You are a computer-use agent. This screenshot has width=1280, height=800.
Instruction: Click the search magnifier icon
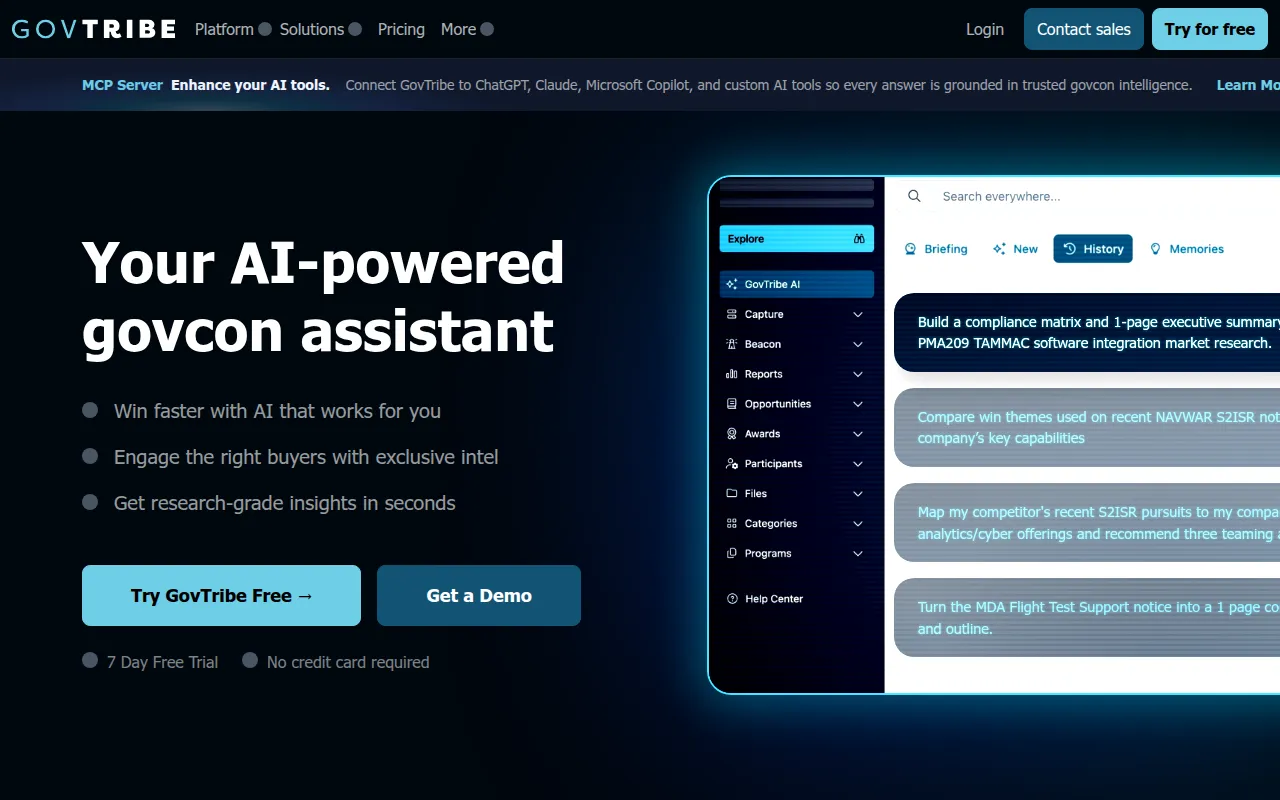click(x=914, y=196)
